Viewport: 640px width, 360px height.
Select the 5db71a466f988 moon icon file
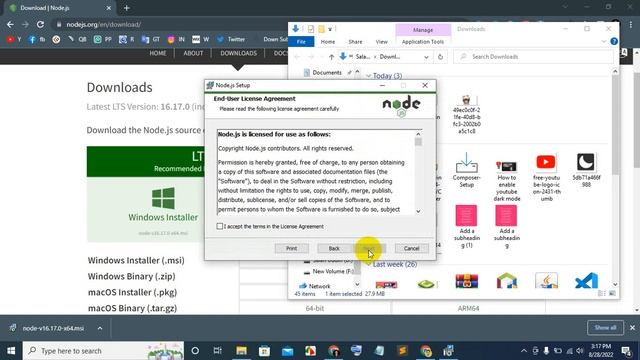586,170
